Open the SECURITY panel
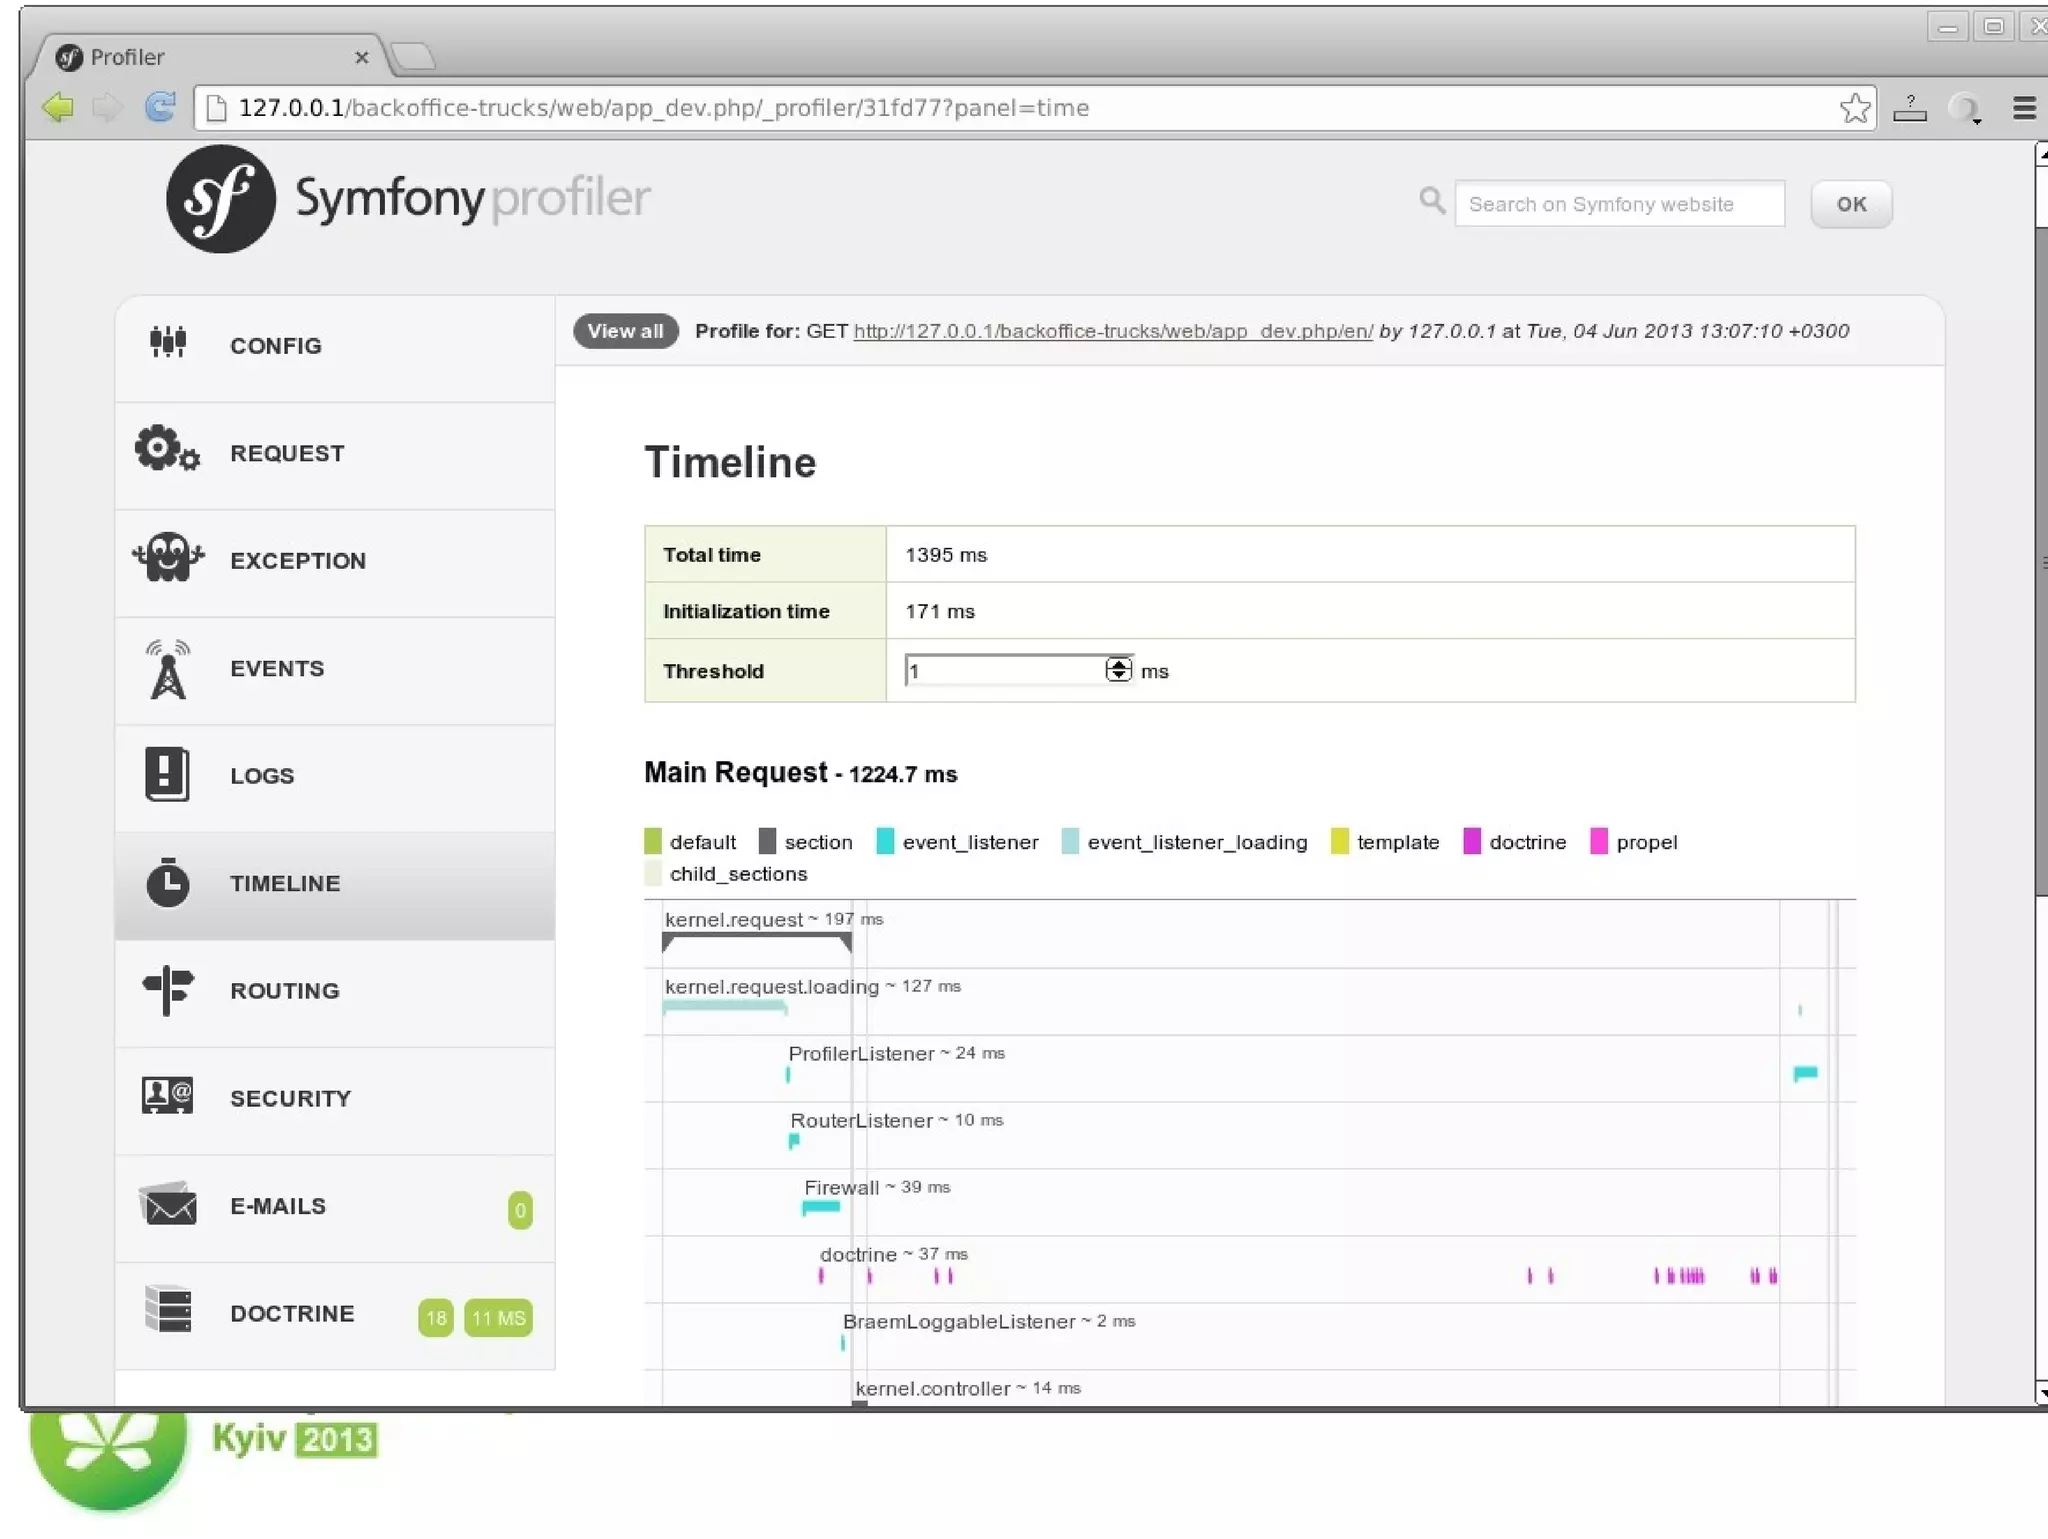 (x=335, y=1100)
